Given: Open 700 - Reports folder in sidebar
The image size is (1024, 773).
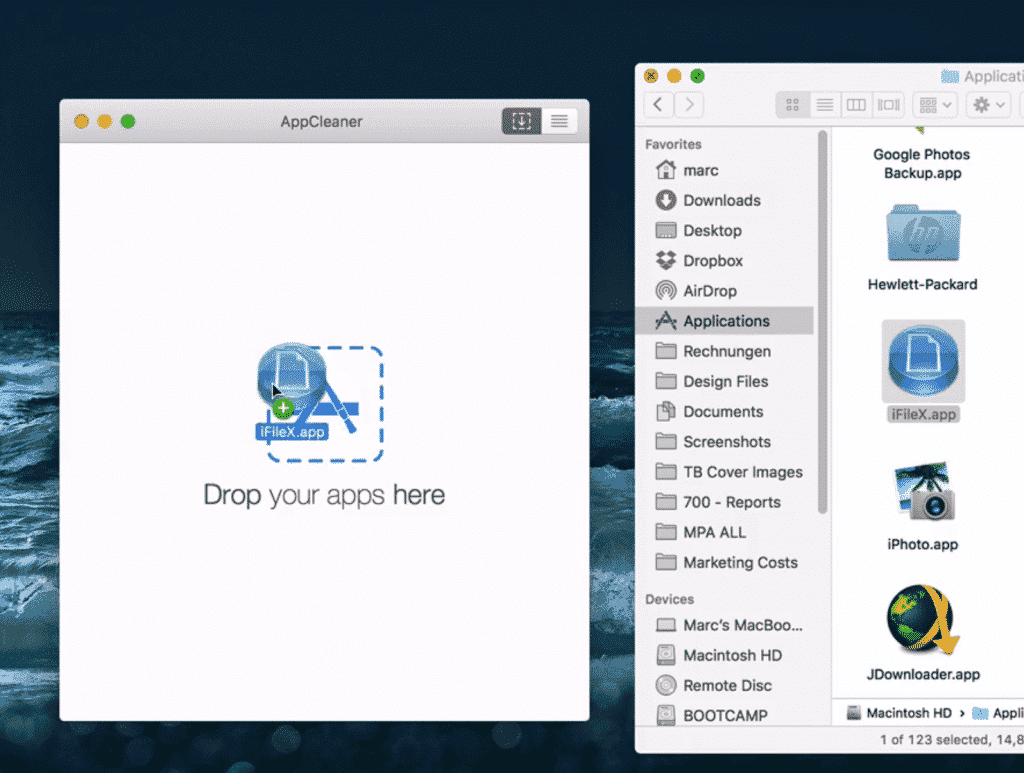Looking at the screenshot, I should (x=725, y=501).
